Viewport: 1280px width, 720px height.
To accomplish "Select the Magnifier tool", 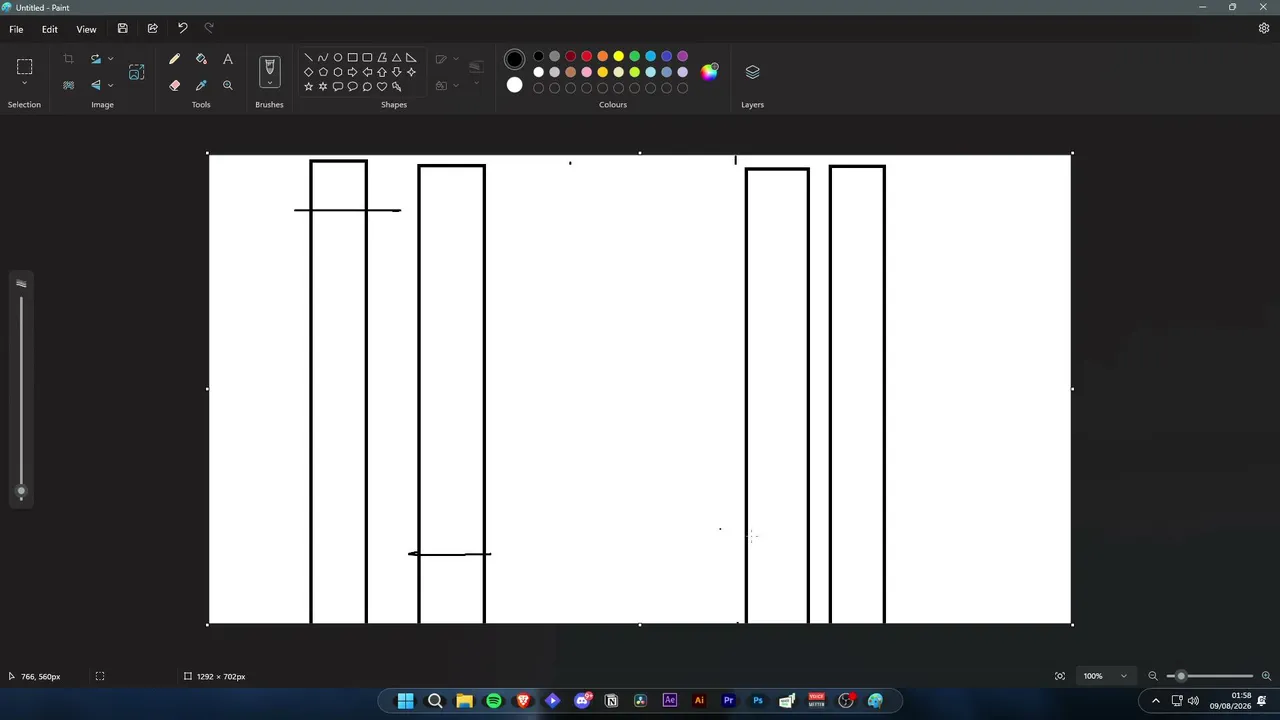I will (x=228, y=85).
